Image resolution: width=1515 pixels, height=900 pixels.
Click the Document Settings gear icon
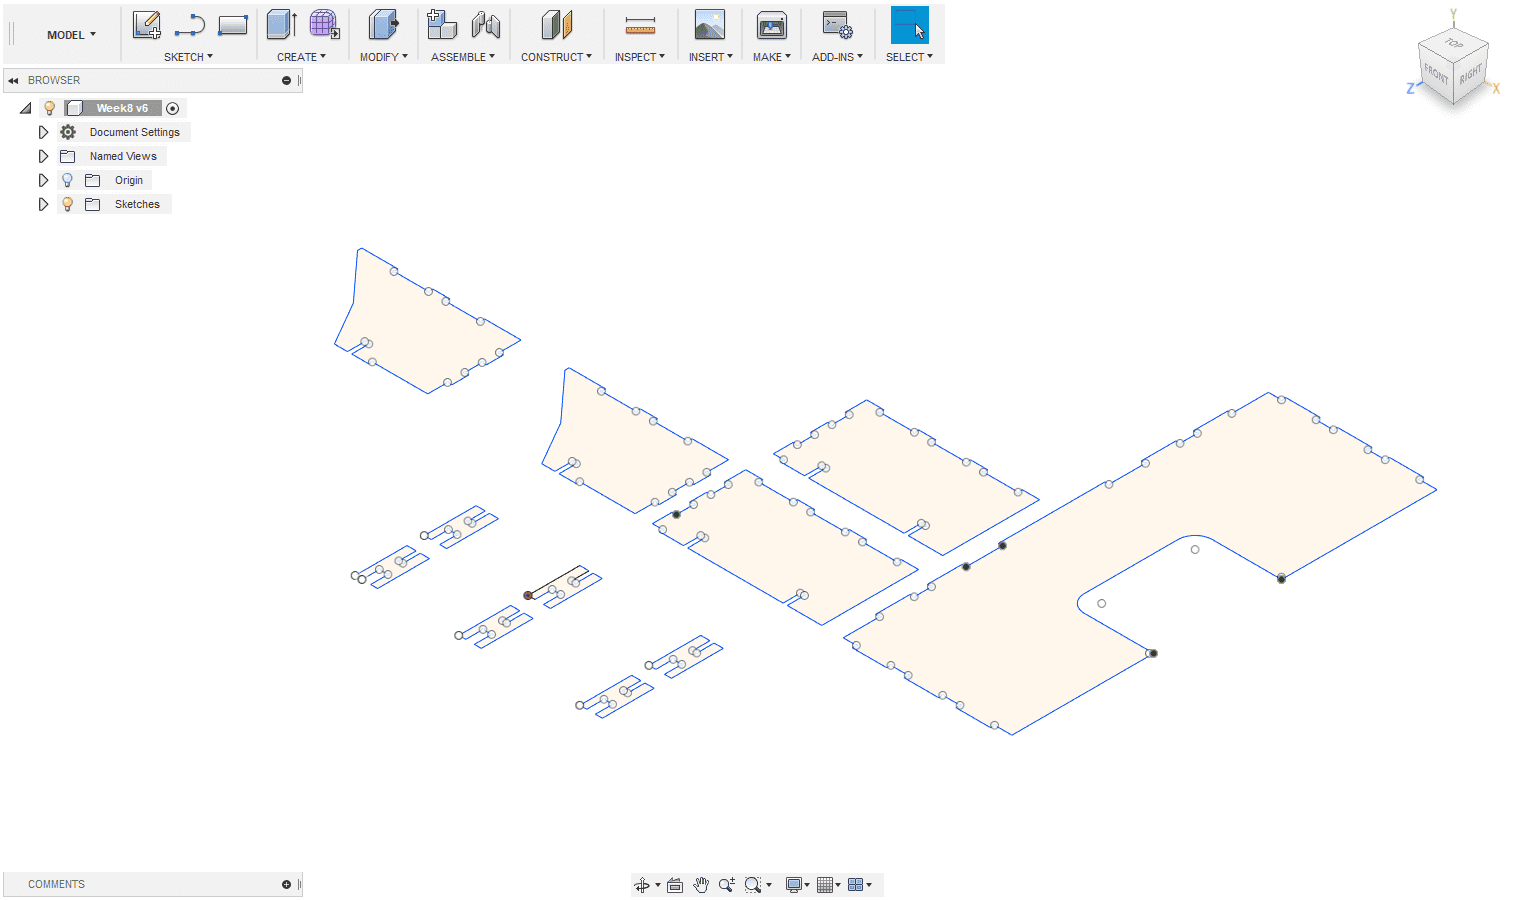click(68, 132)
